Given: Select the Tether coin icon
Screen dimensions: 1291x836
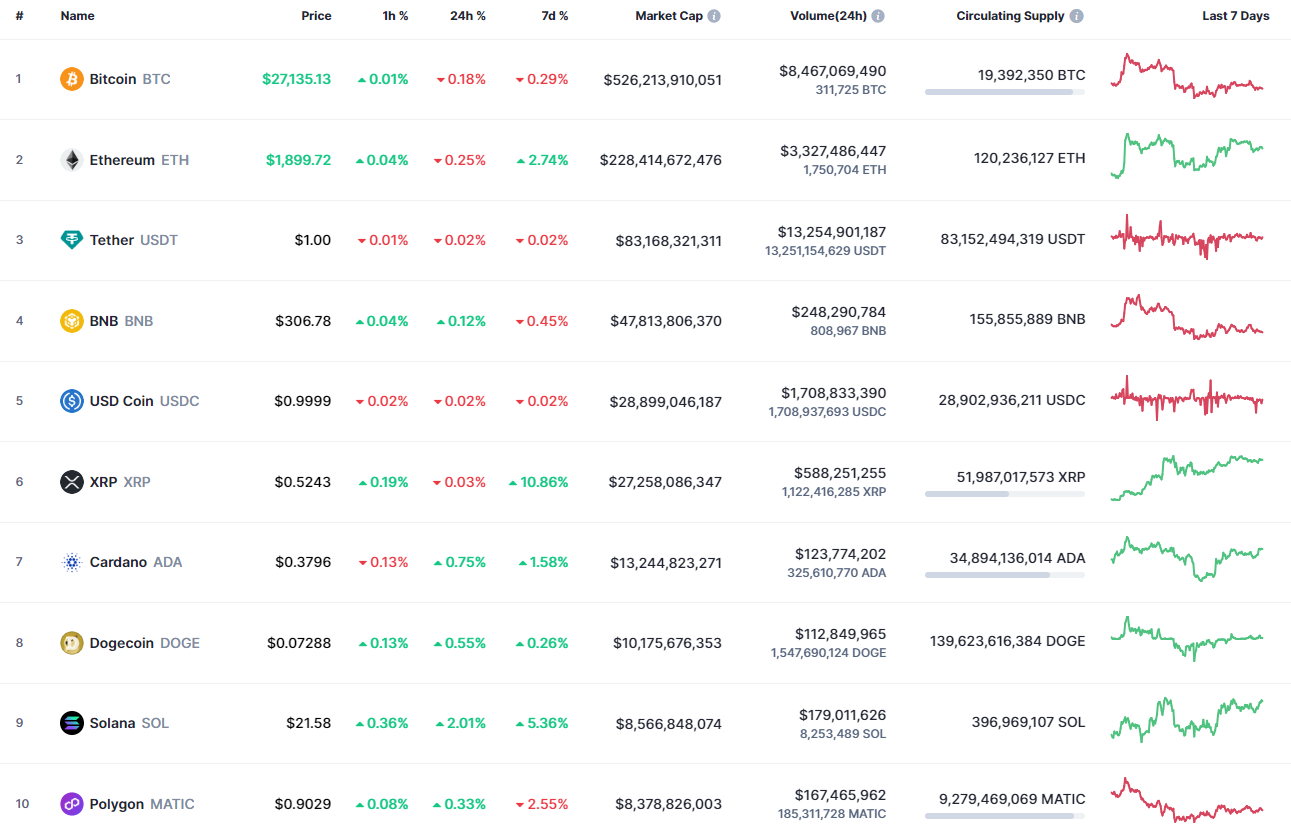Looking at the screenshot, I should pos(69,240).
